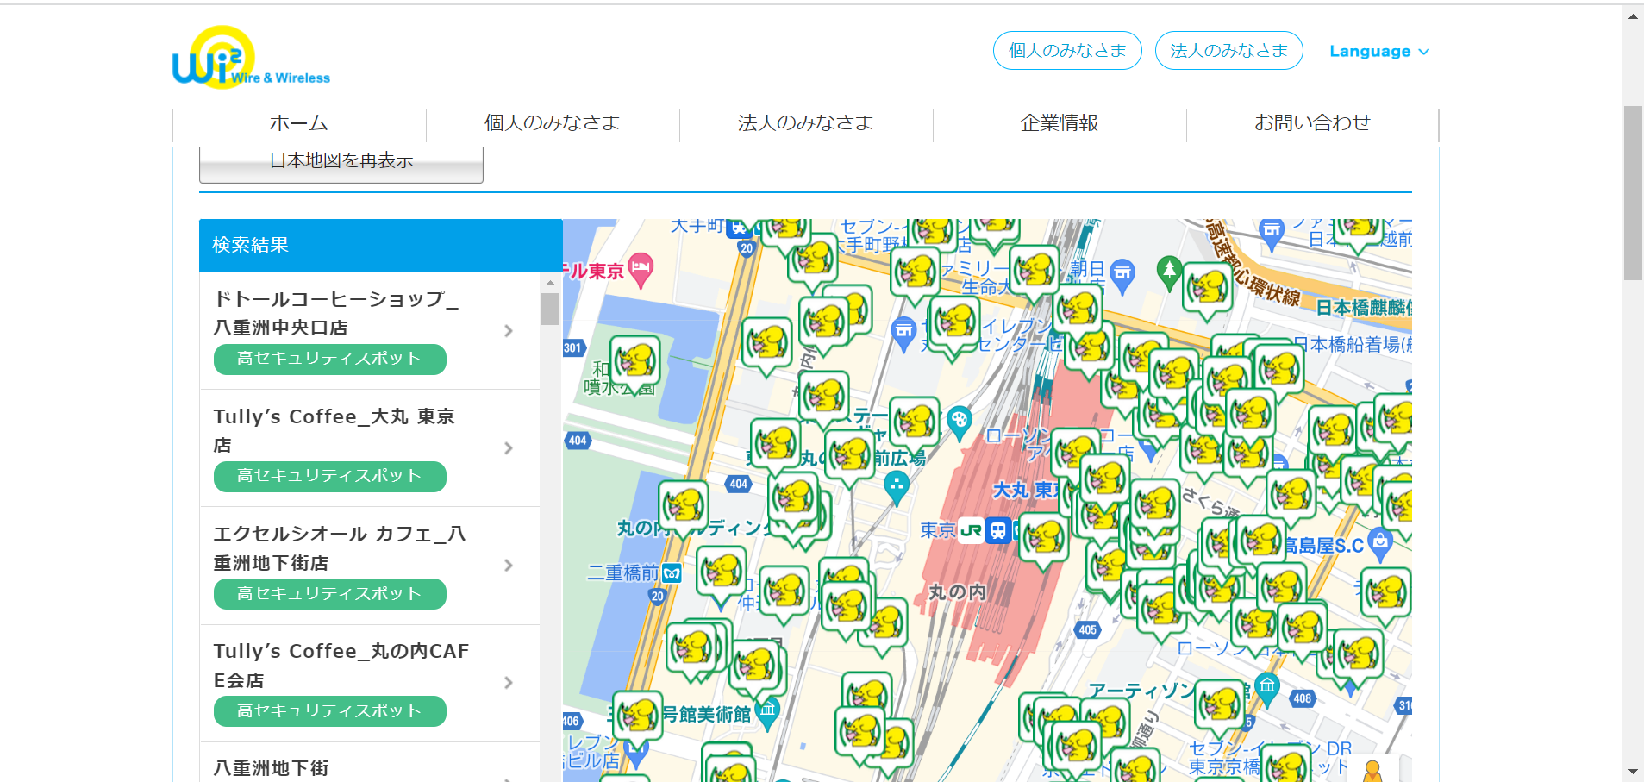Click the green park tree icon on the map

click(1168, 270)
